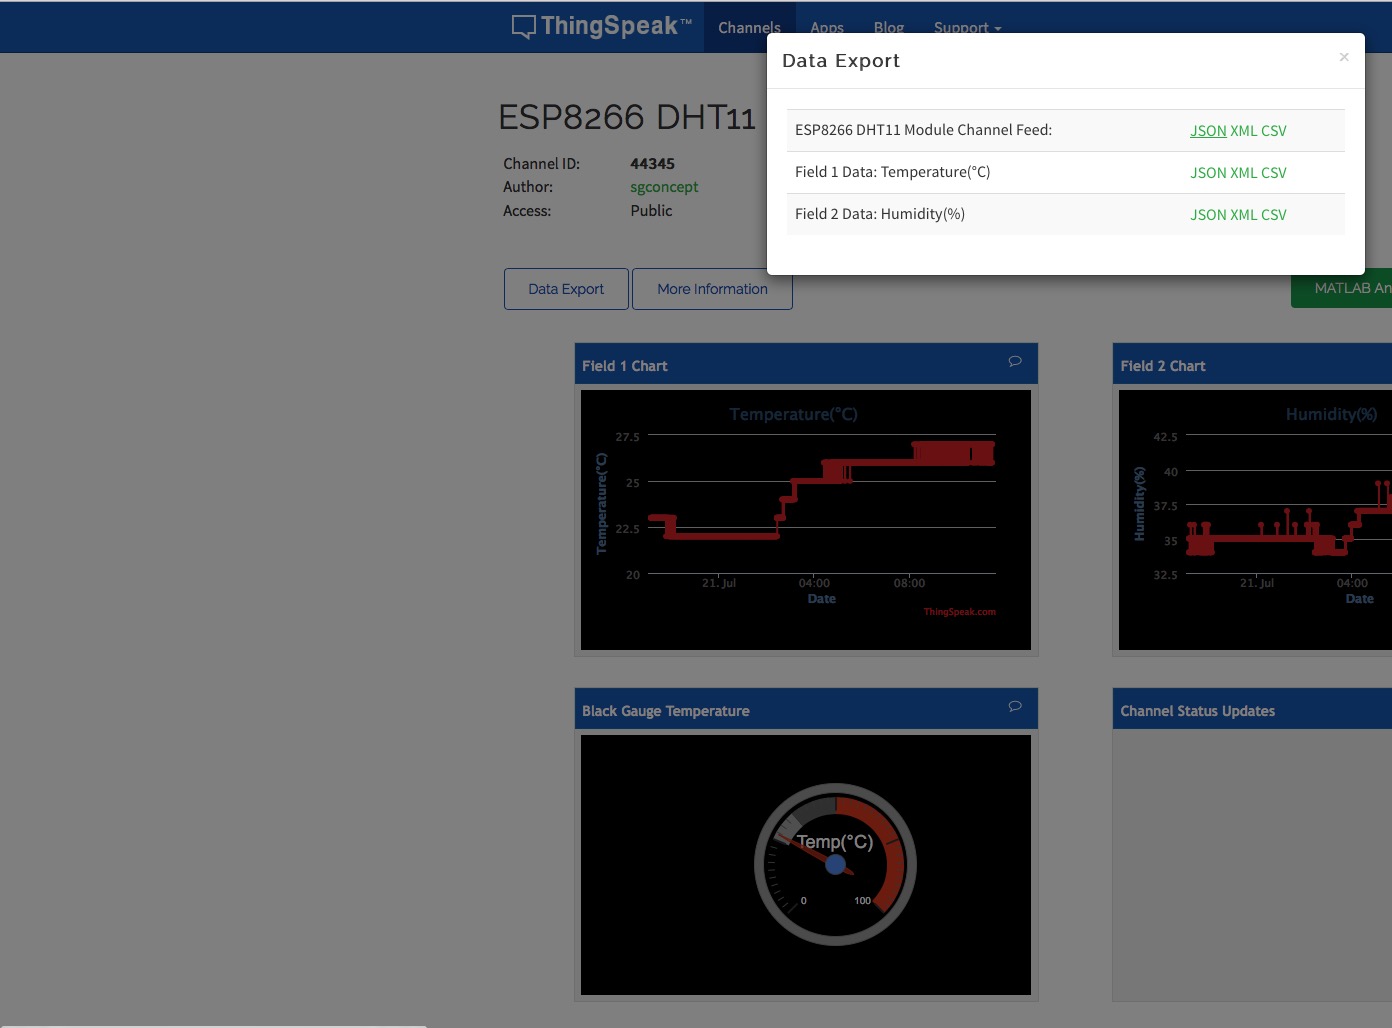Select channel ID value 44345
Viewport: 1392px width, 1028px height.
coord(652,164)
